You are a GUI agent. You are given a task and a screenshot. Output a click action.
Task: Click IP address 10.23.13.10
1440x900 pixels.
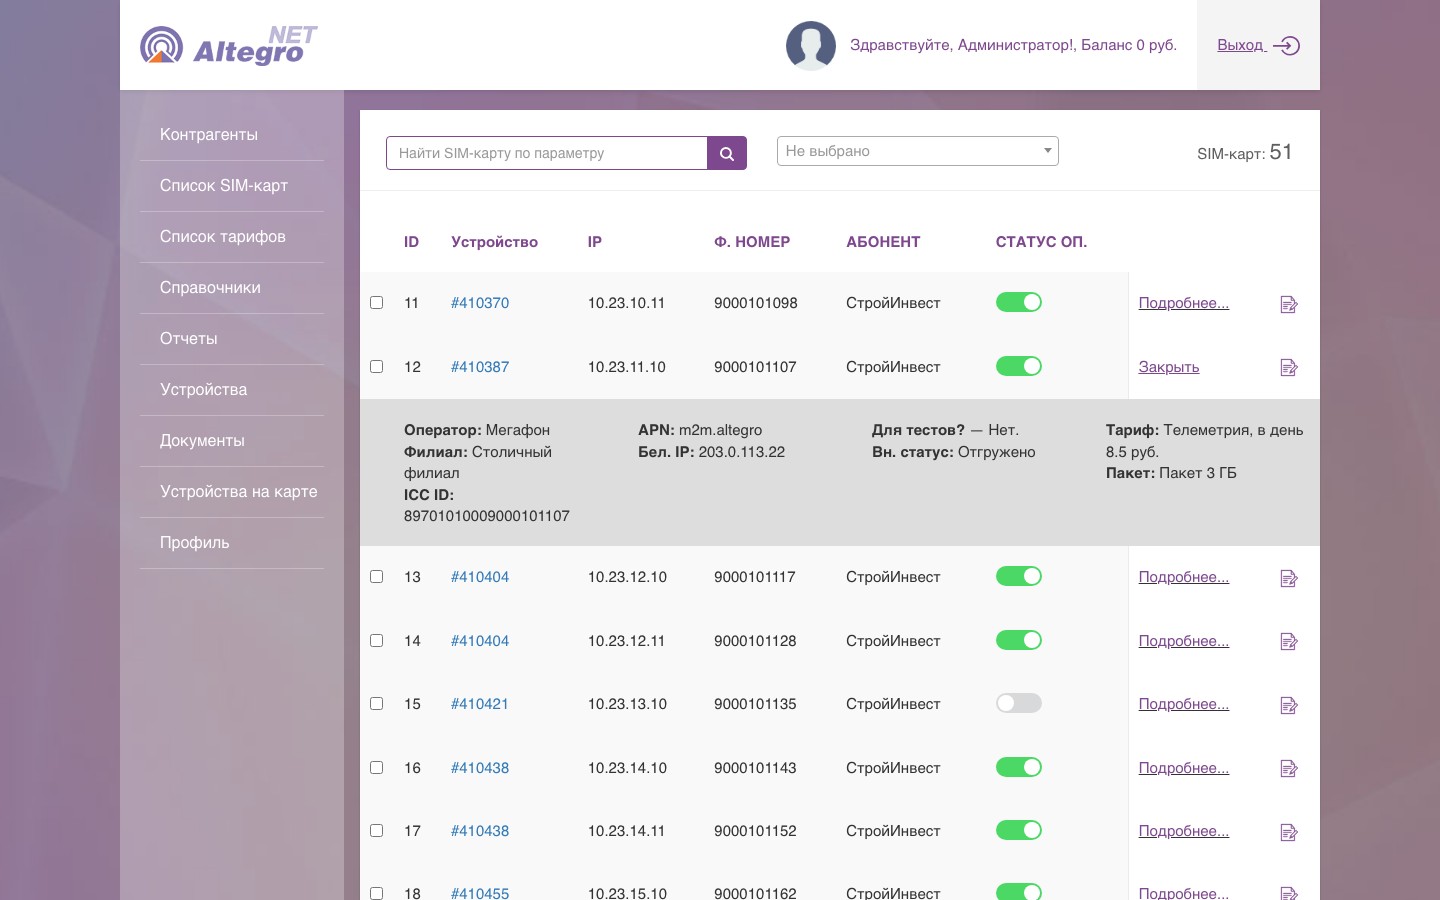coord(627,704)
